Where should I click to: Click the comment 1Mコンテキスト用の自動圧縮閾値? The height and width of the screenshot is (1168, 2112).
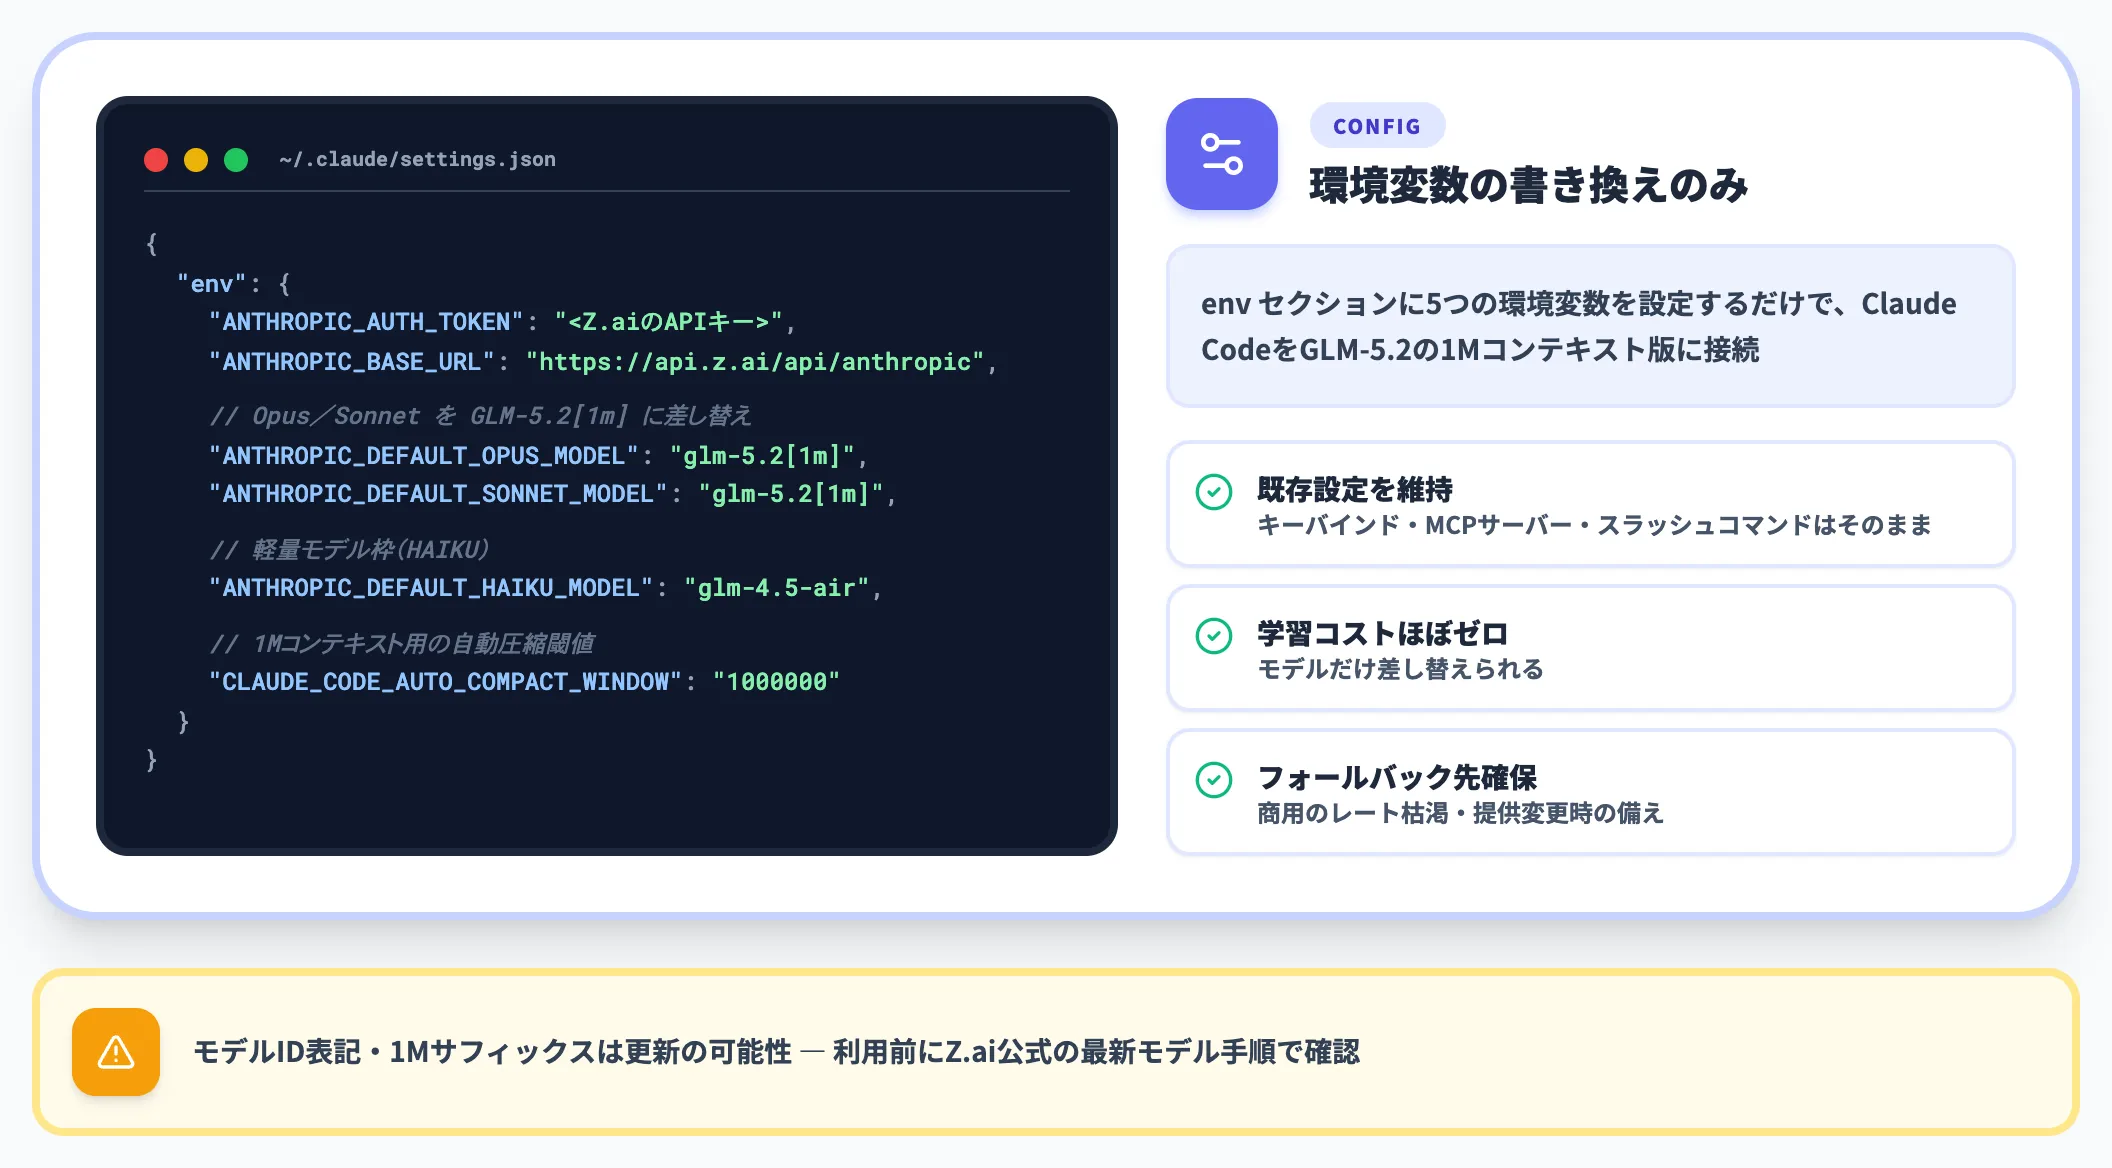click(x=402, y=644)
